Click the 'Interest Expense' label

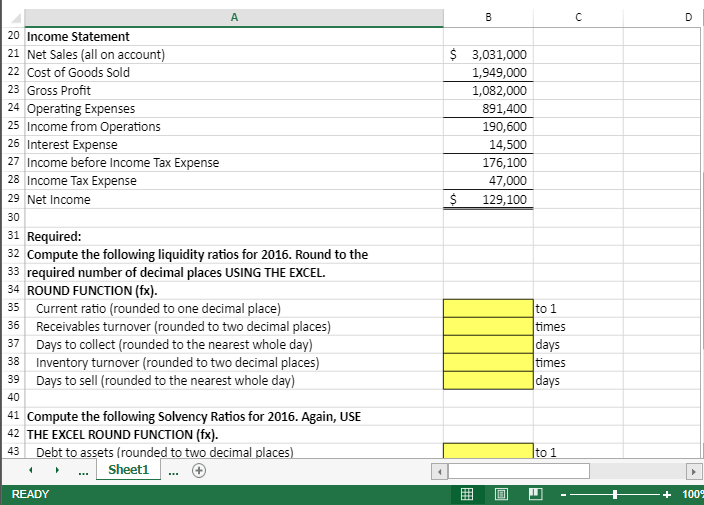point(72,145)
